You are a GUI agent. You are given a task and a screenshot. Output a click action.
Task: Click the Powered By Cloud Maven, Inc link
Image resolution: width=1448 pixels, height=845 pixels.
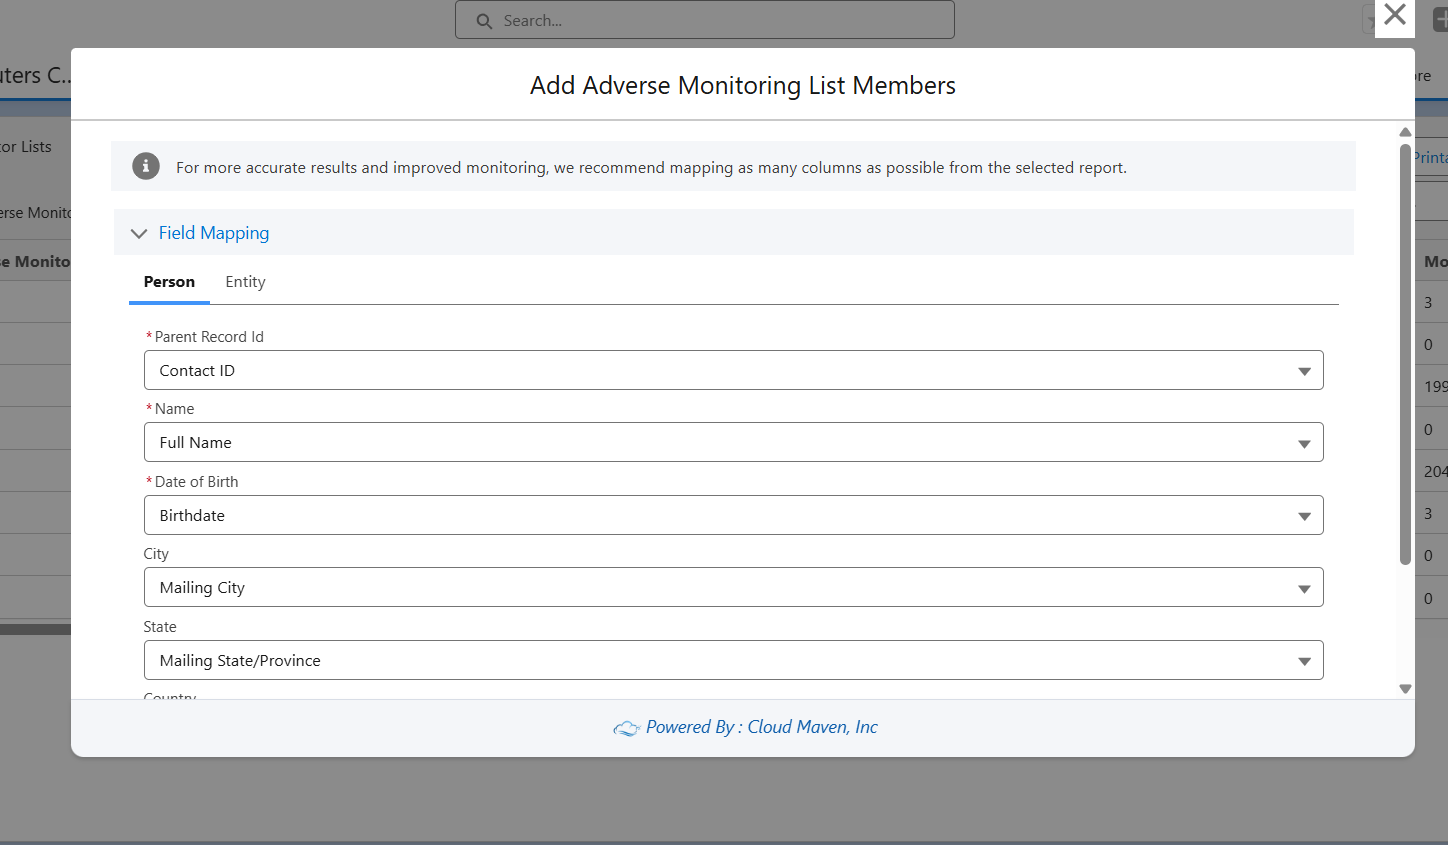point(761,727)
